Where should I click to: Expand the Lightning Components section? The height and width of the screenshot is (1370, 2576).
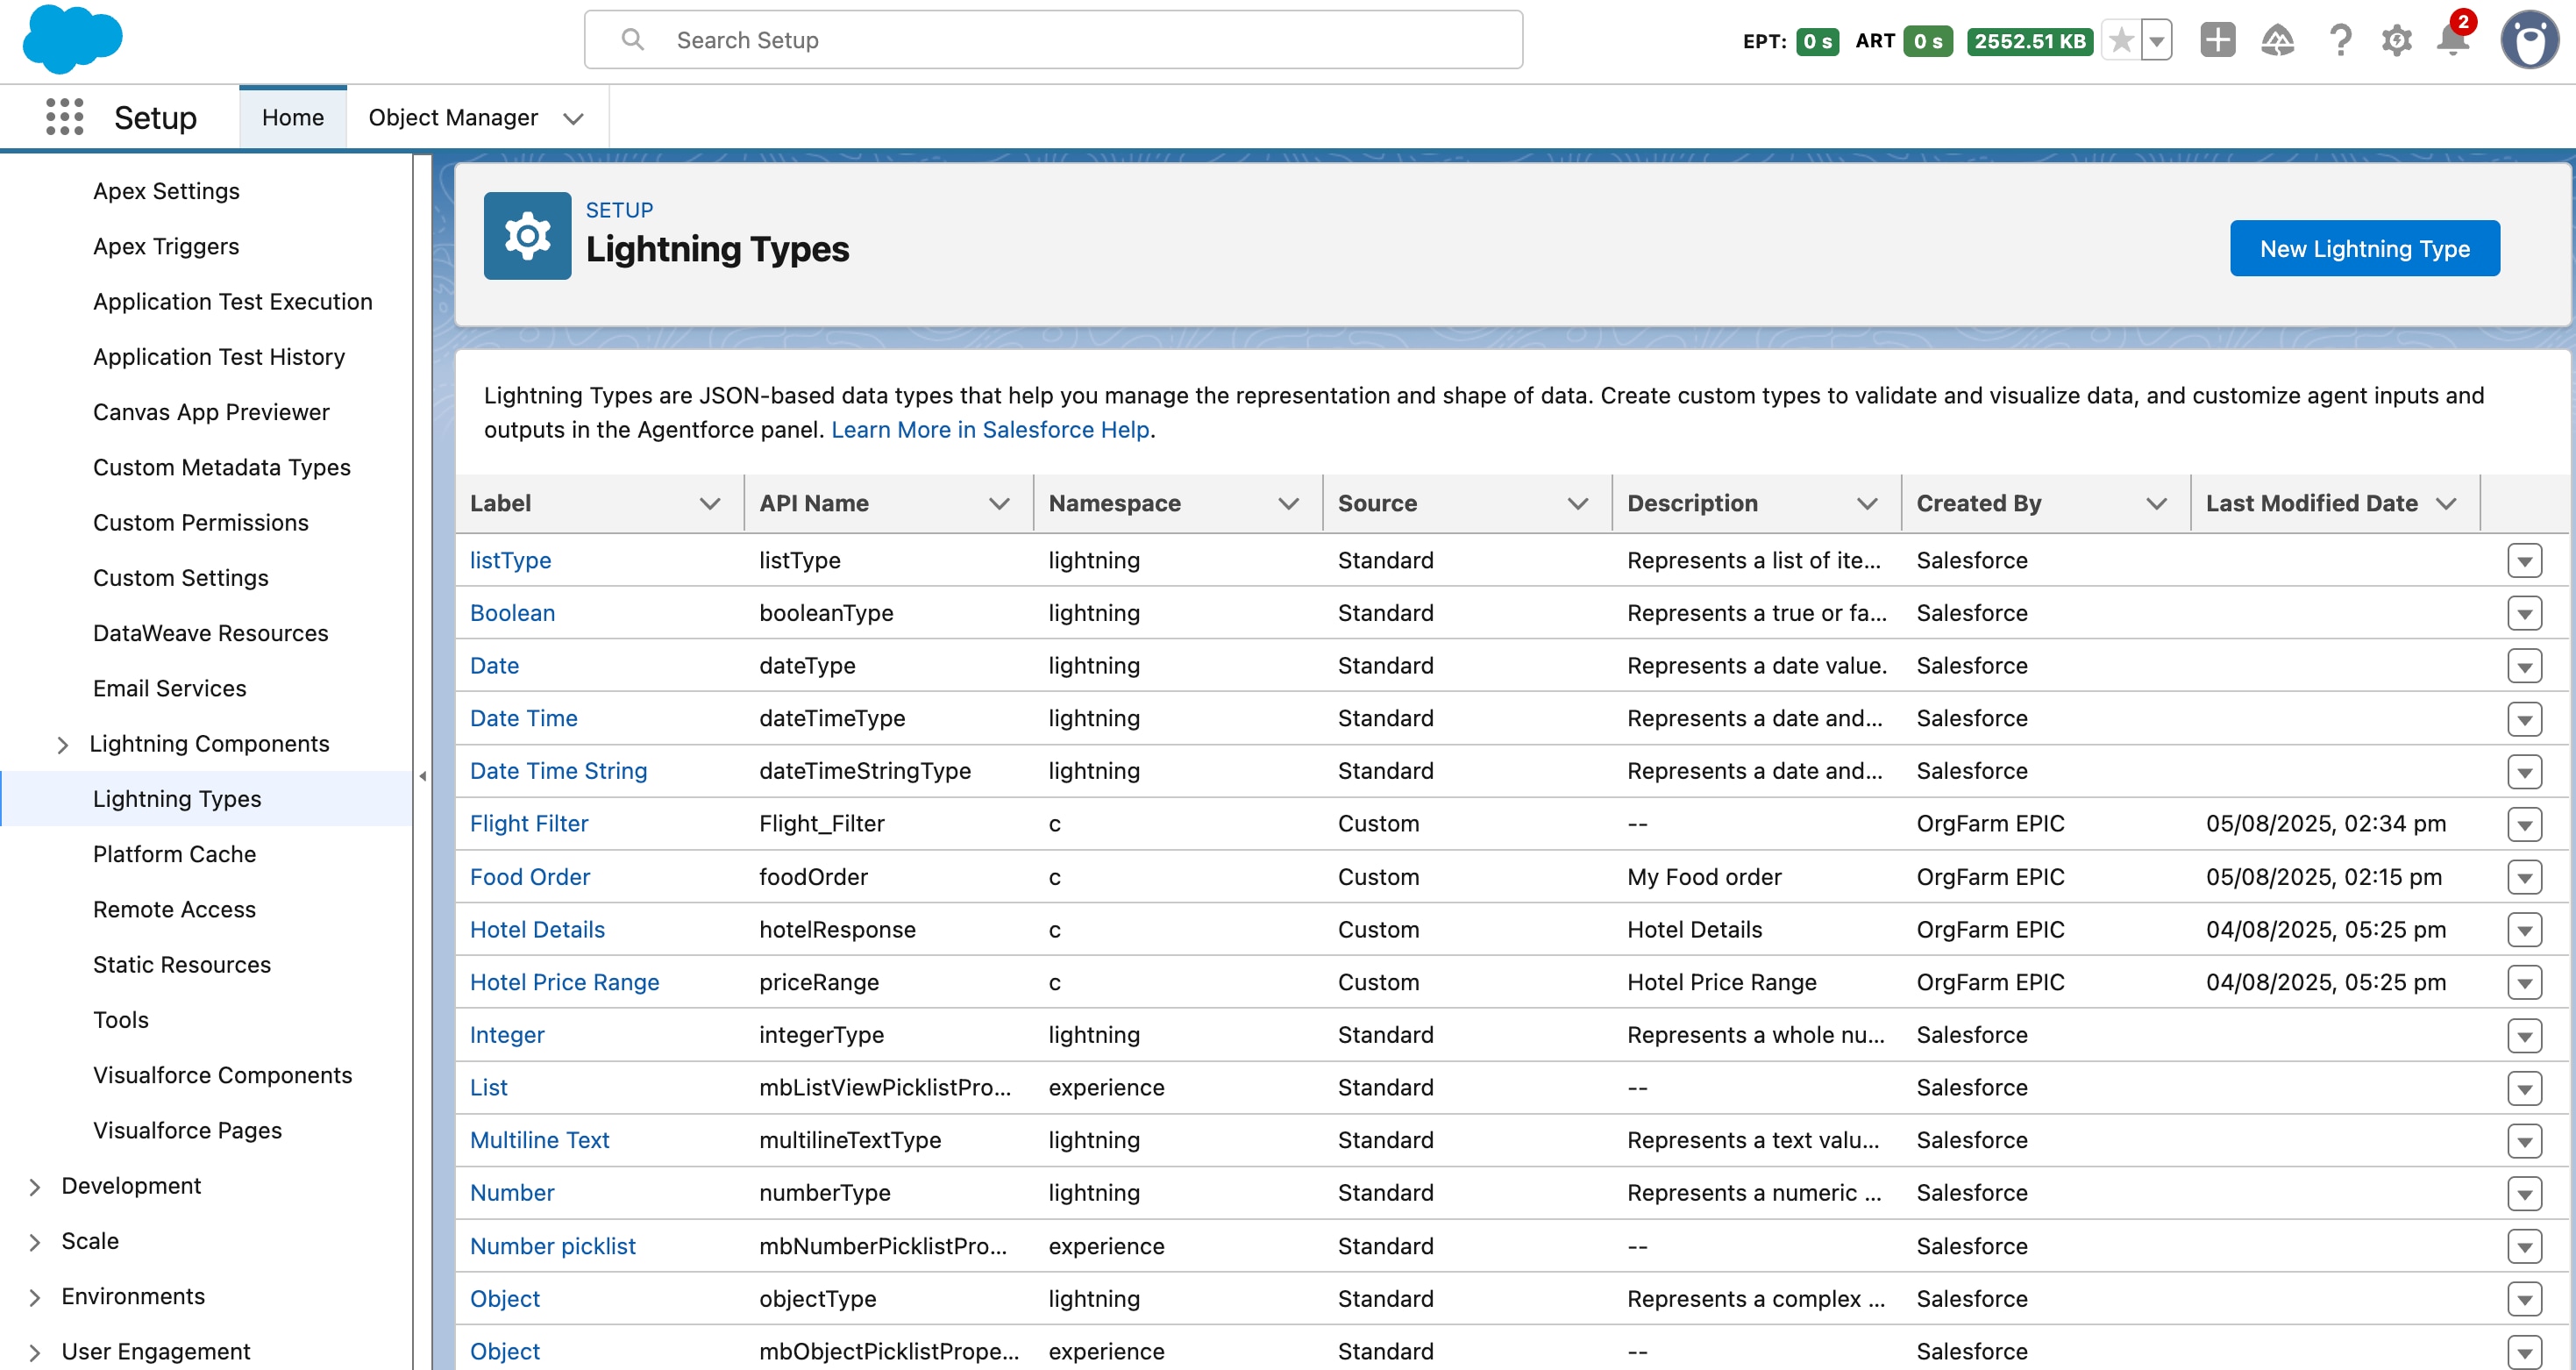pyautogui.click(x=63, y=744)
